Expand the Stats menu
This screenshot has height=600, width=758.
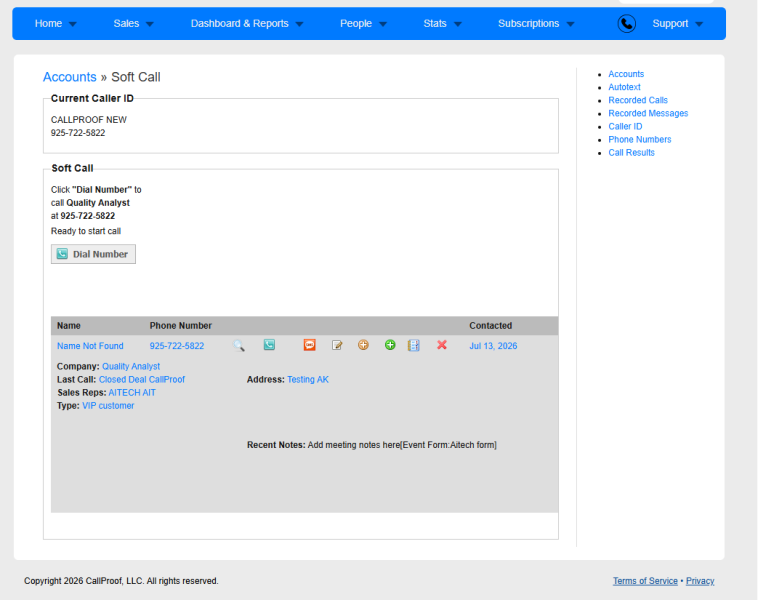[442, 24]
